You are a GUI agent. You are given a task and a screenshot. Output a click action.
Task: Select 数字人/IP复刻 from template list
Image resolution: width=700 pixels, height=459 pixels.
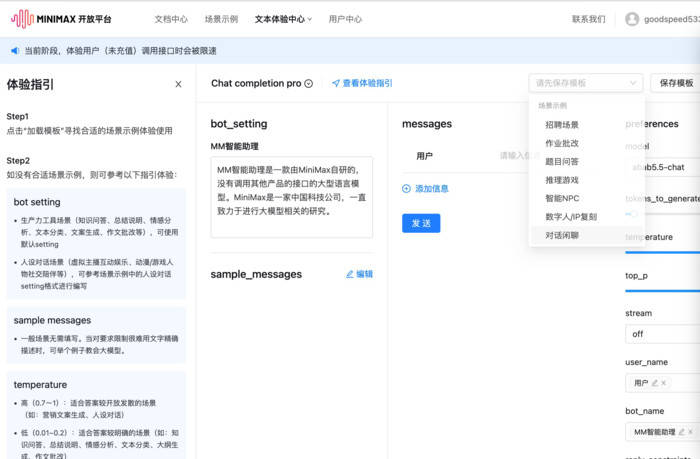coord(587,217)
